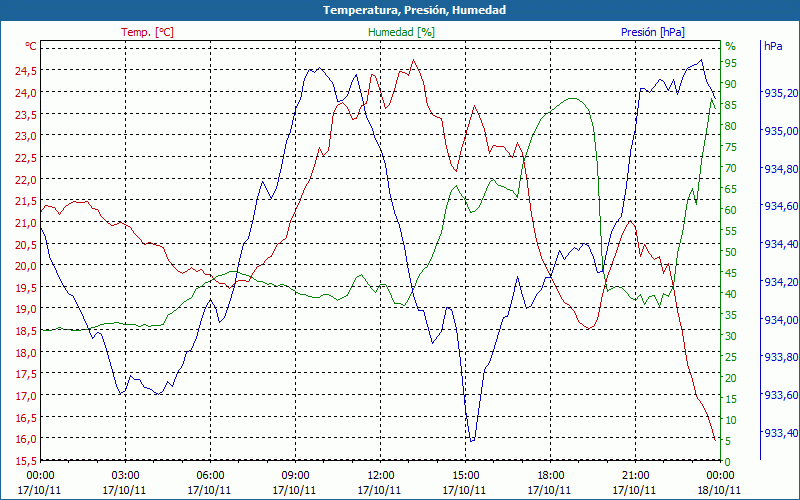Click pressure axis value 935,20
This screenshot has width=800, height=500.
(x=781, y=93)
